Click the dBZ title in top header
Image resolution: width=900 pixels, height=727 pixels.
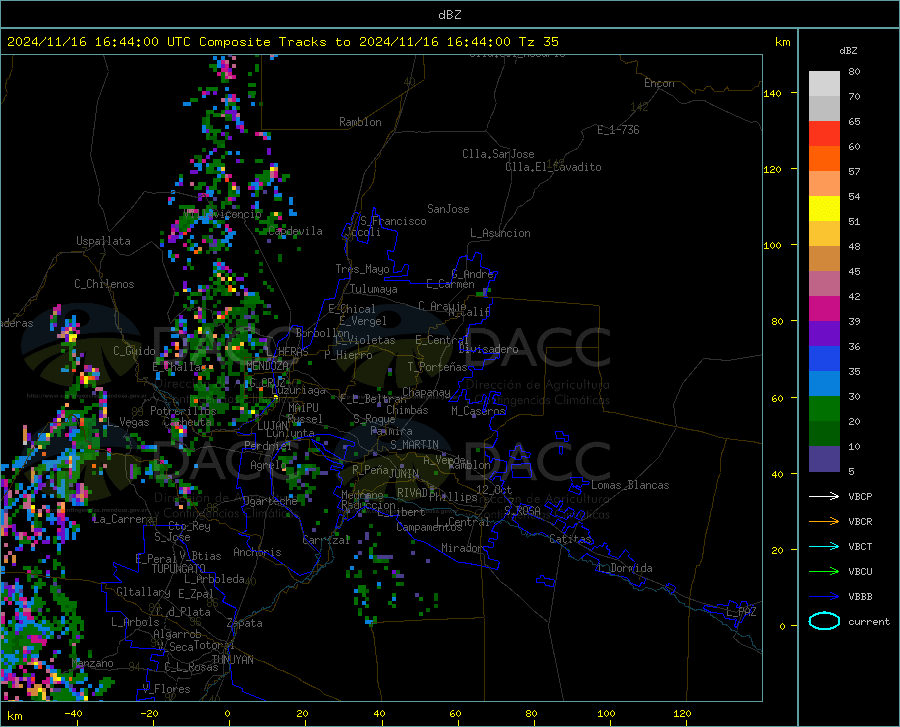tap(449, 15)
